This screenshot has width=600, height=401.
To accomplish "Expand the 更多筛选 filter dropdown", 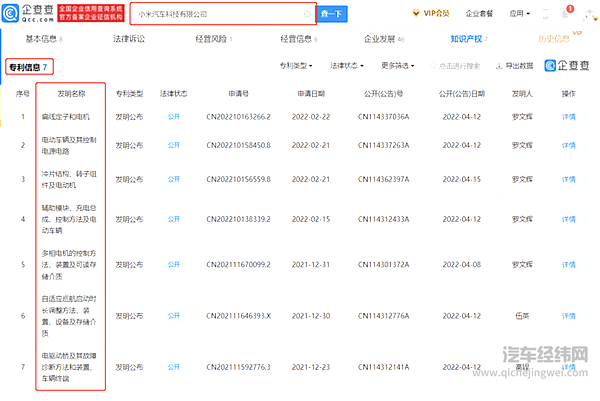I will point(398,66).
